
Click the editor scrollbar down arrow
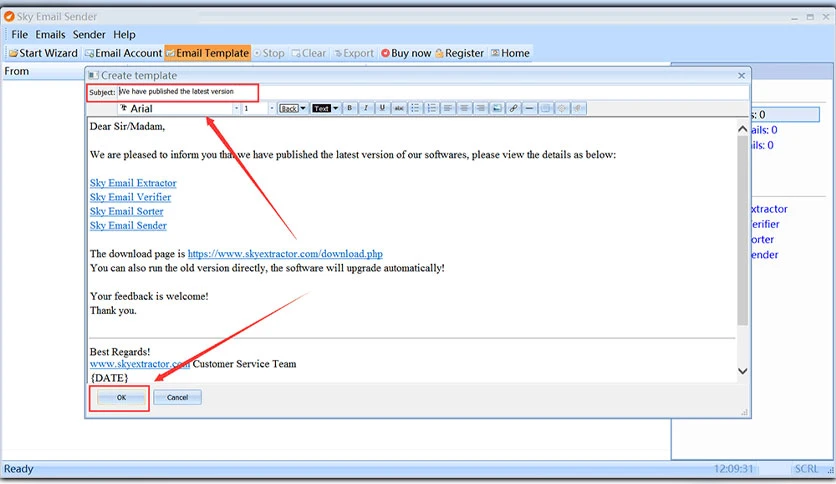(x=742, y=371)
